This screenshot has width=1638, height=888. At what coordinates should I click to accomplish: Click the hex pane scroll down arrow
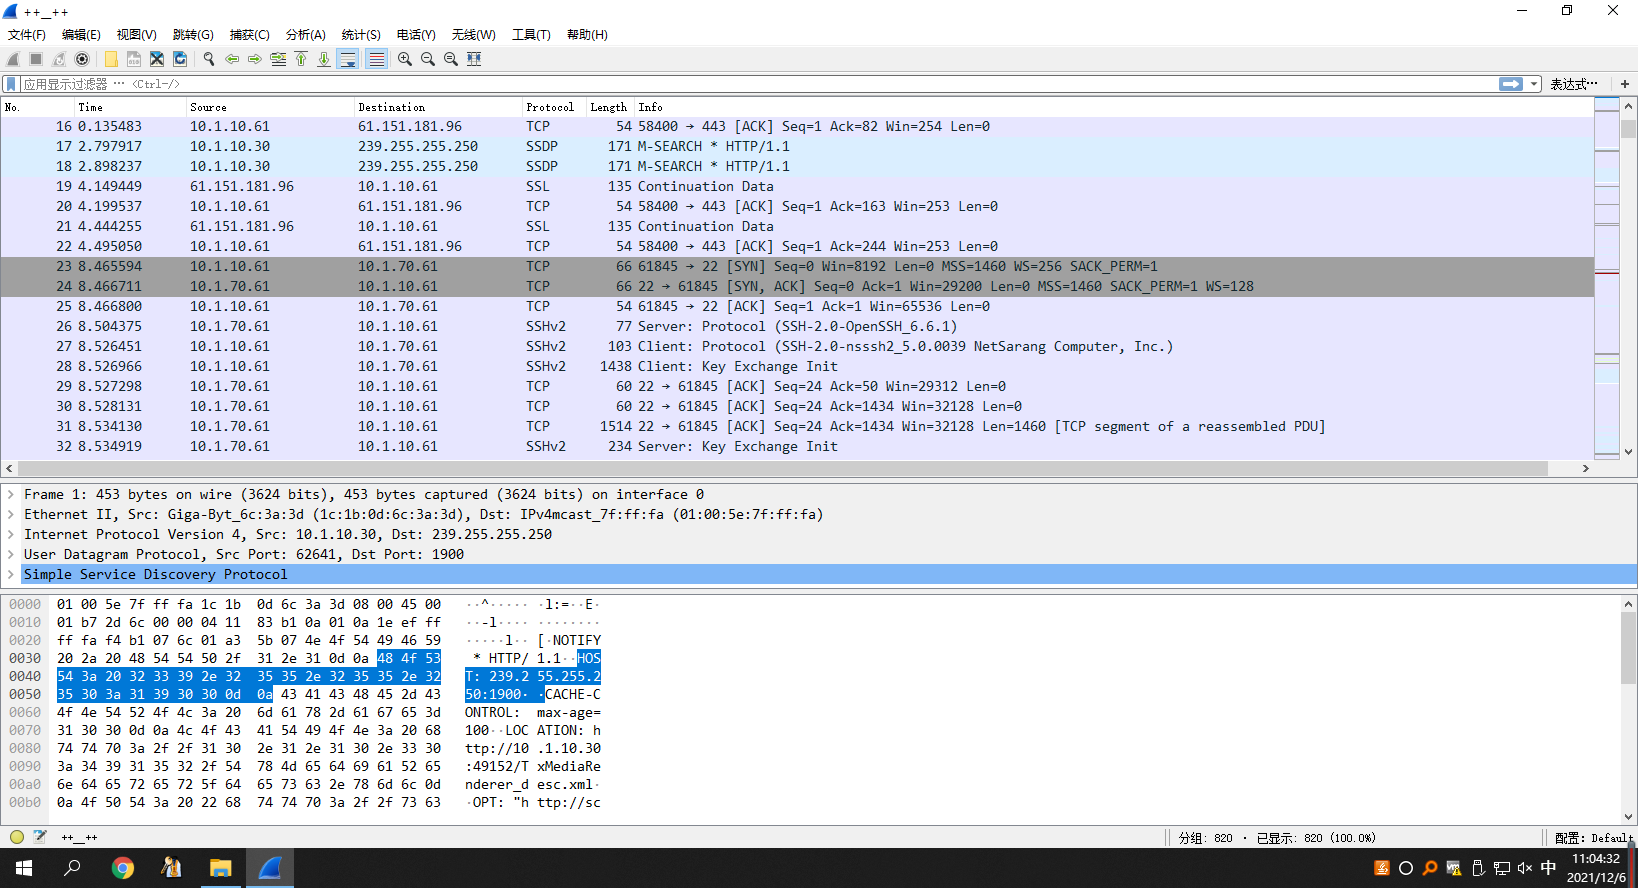coord(1629,817)
